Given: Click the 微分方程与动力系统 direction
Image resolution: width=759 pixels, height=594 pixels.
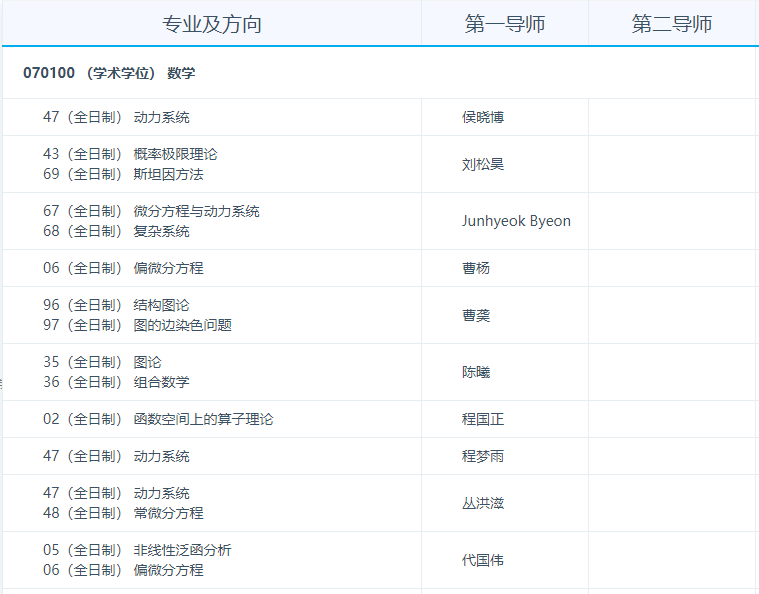Looking at the screenshot, I should [196, 211].
